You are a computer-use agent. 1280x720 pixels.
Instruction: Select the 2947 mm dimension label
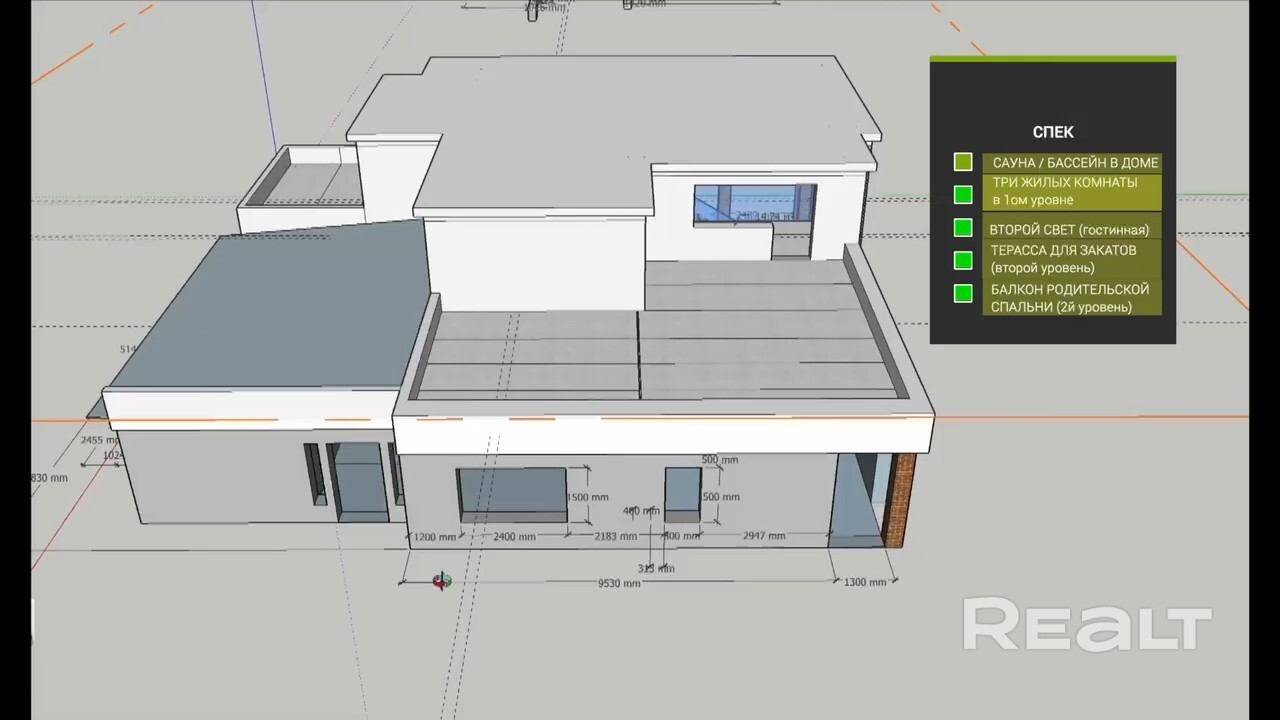763,537
